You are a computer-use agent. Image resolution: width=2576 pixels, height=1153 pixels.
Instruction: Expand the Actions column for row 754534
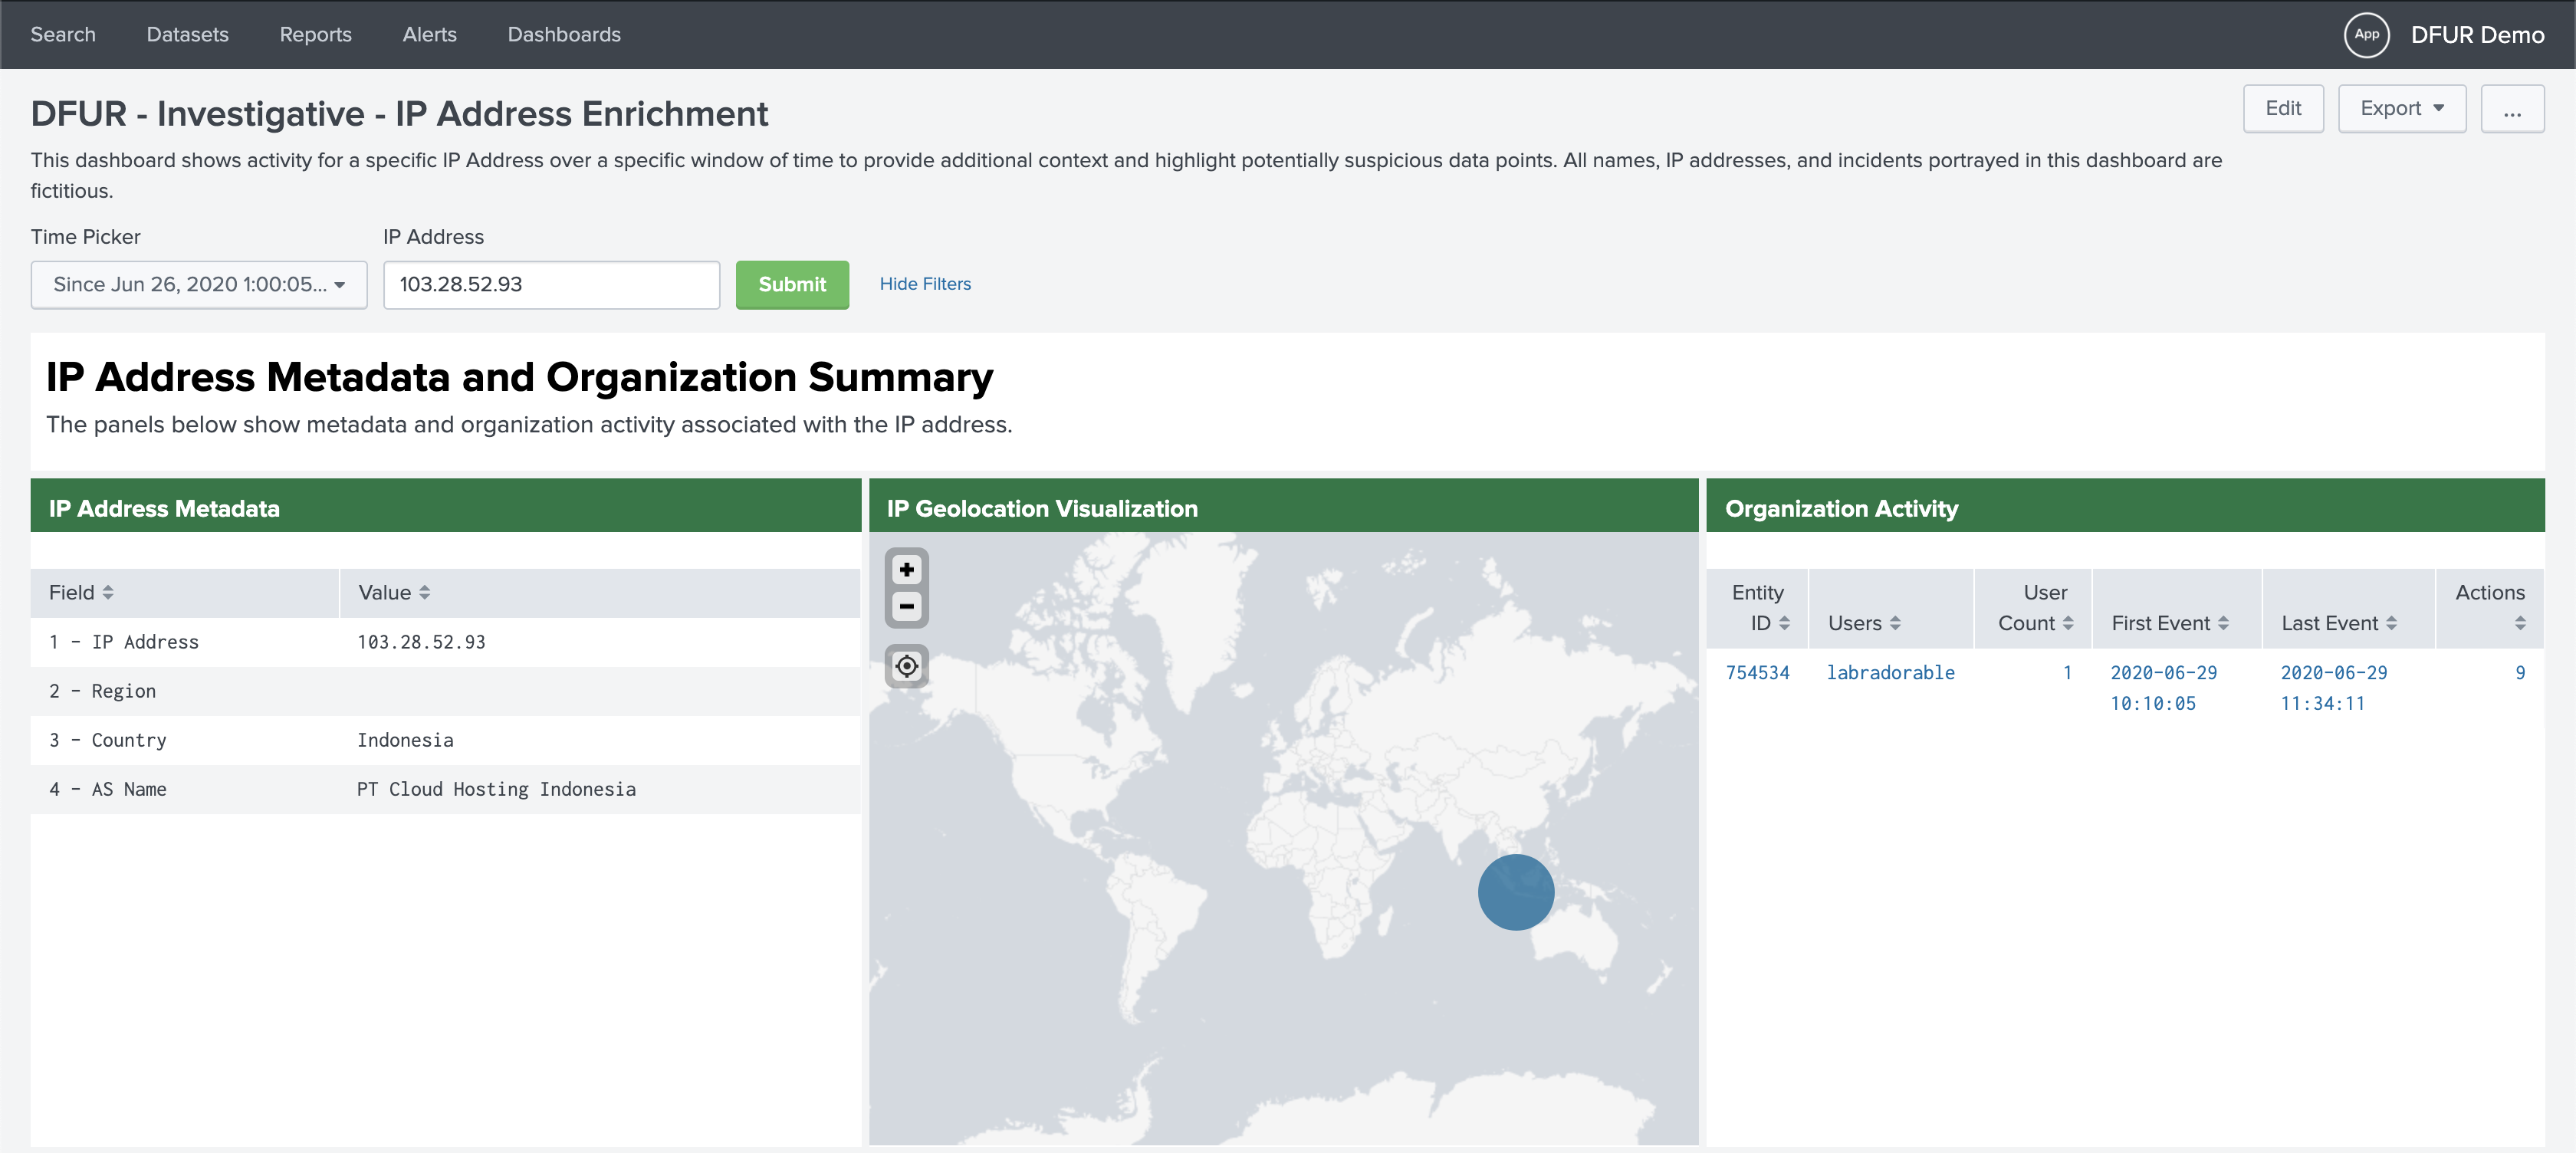[2522, 672]
